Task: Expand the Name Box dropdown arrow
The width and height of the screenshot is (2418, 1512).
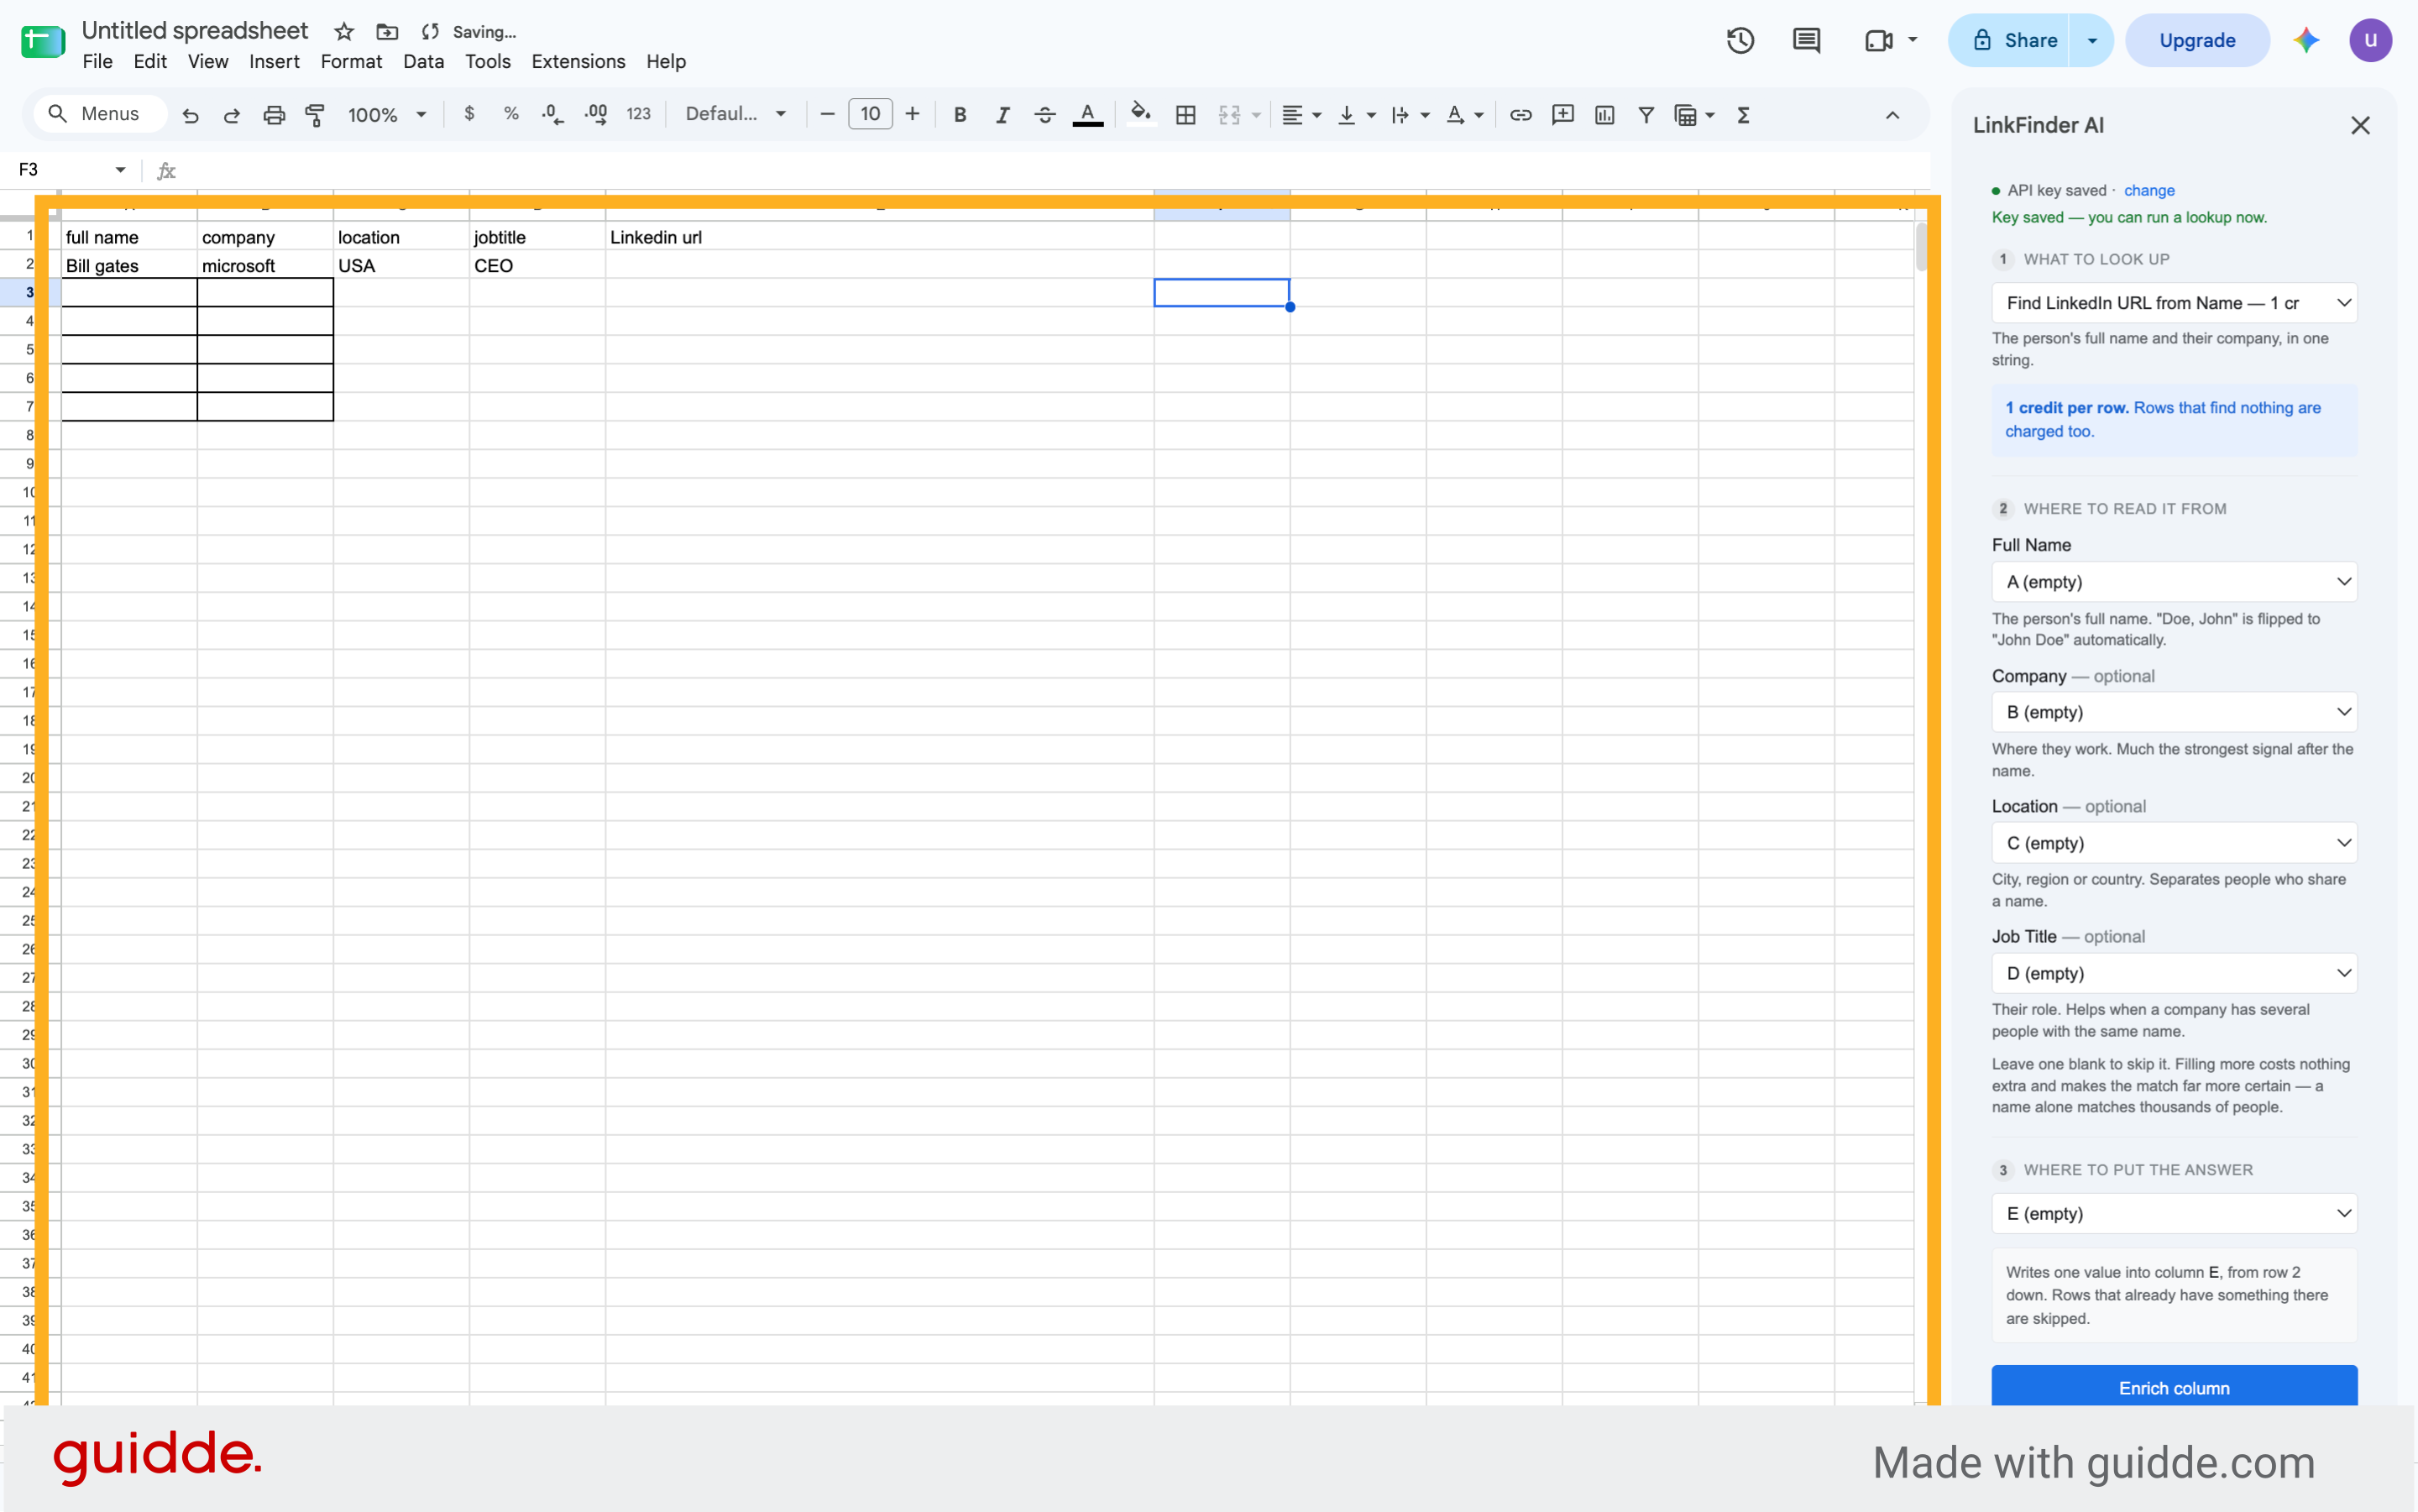Action: coord(121,170)
